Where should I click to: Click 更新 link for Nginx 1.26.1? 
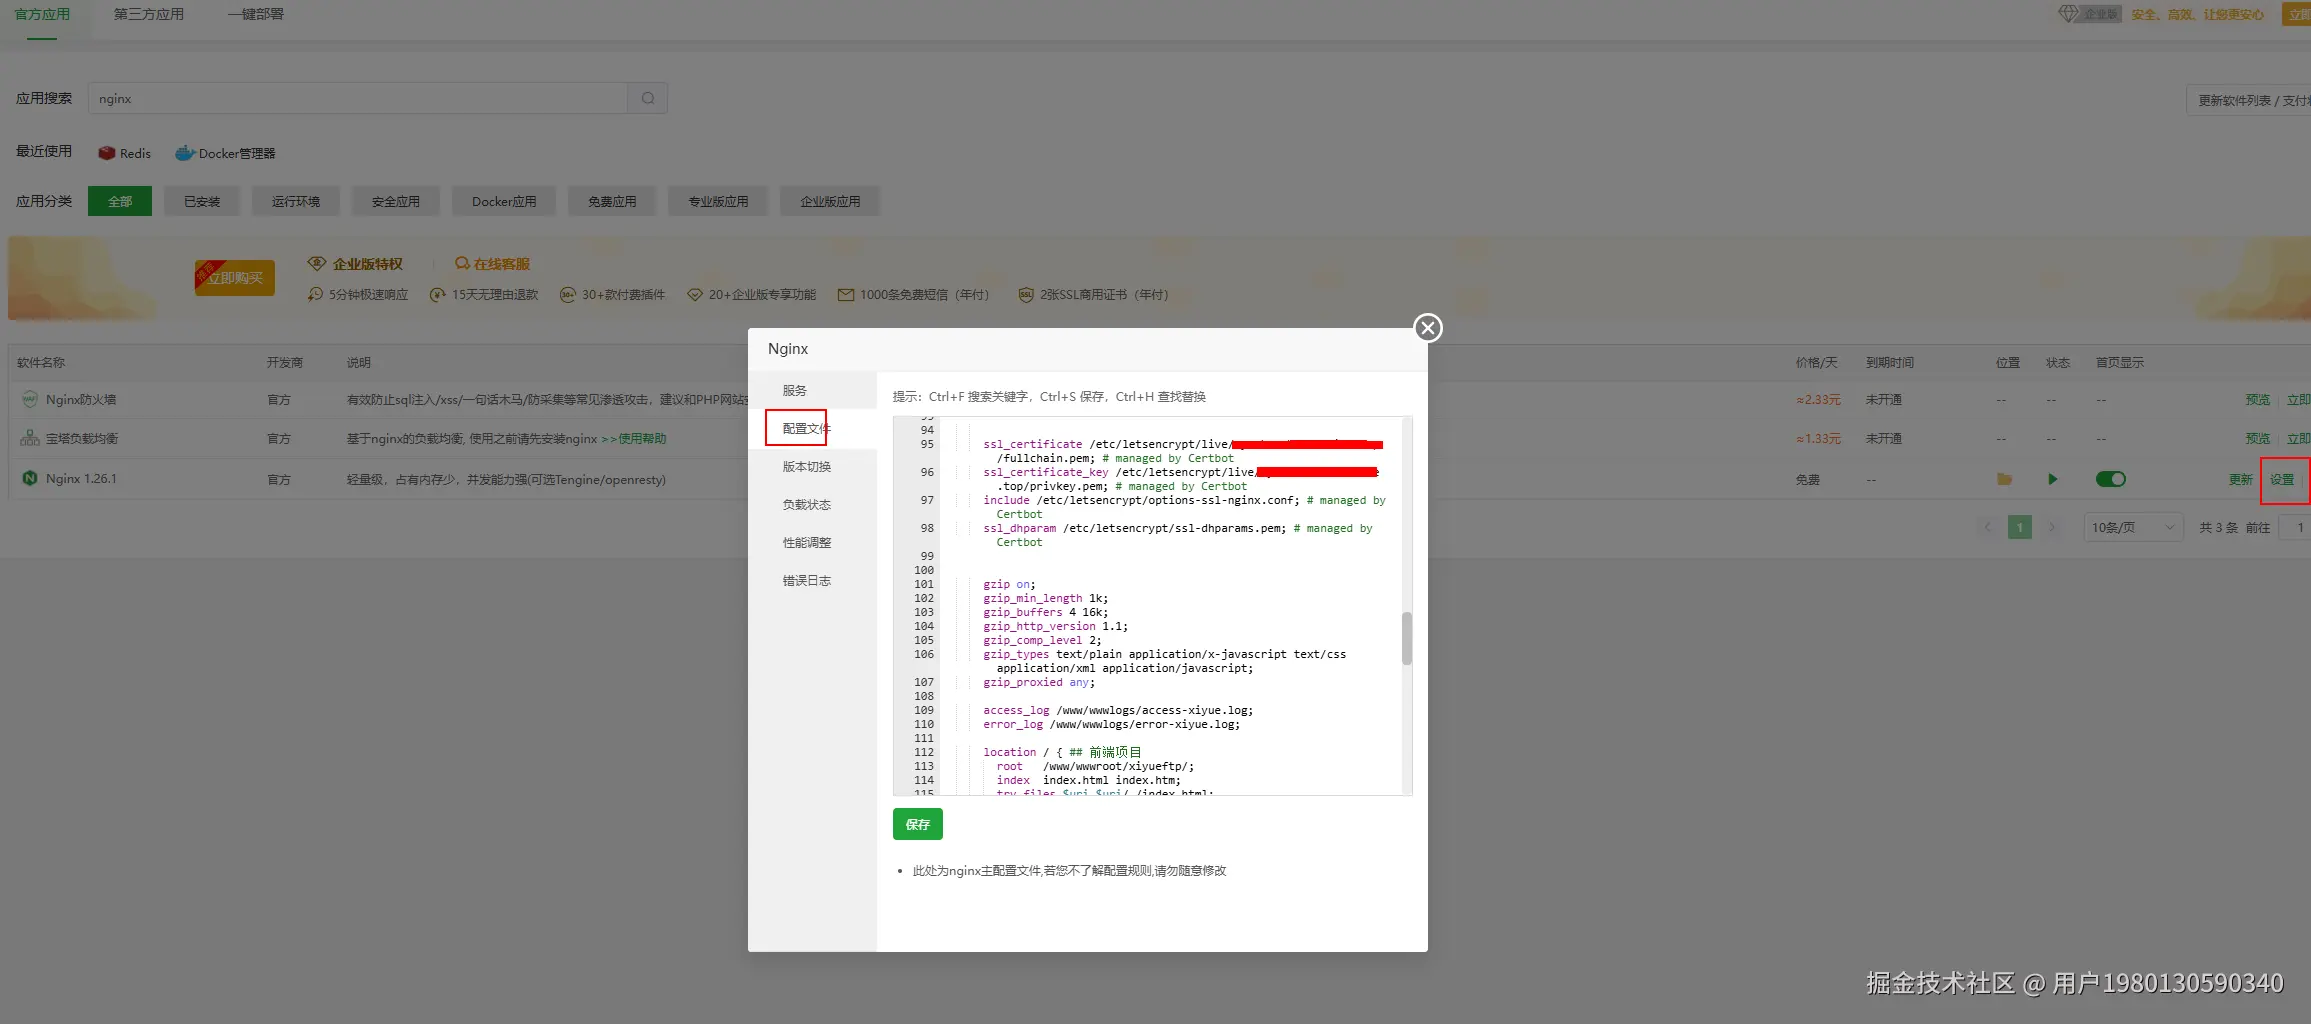2241,479
